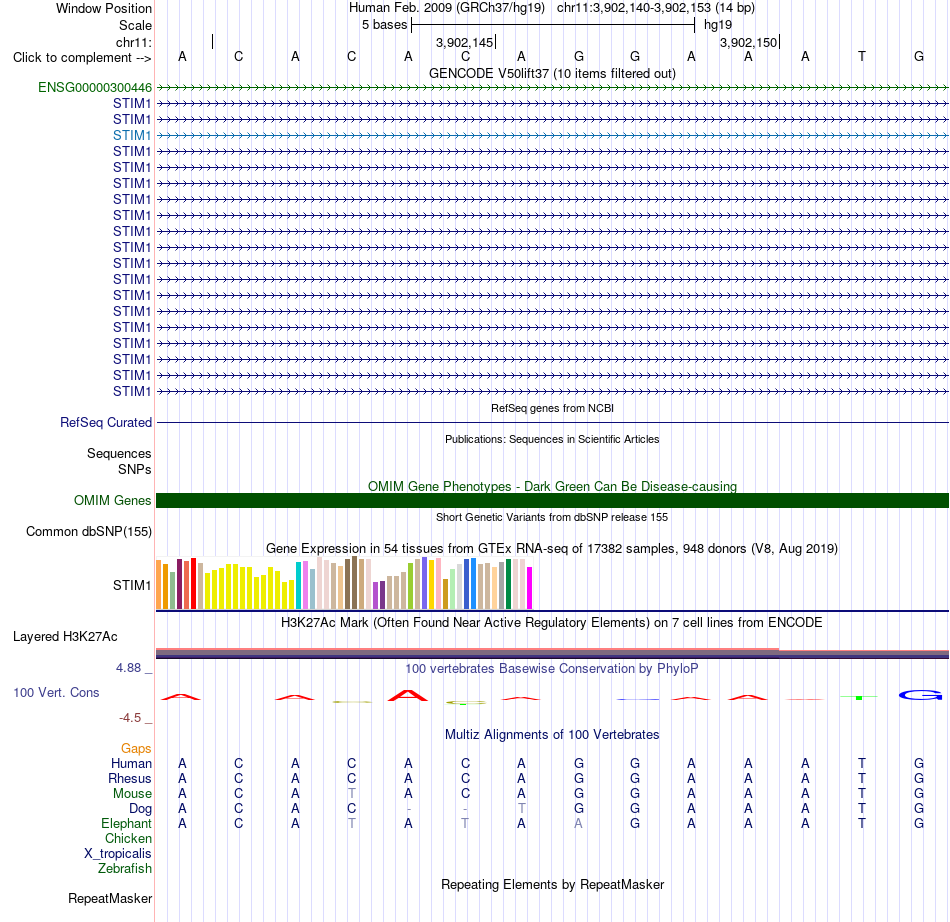
Task: Open the RefSeq Curated track label
Action: pyautogui.click(x=105, y=422)
